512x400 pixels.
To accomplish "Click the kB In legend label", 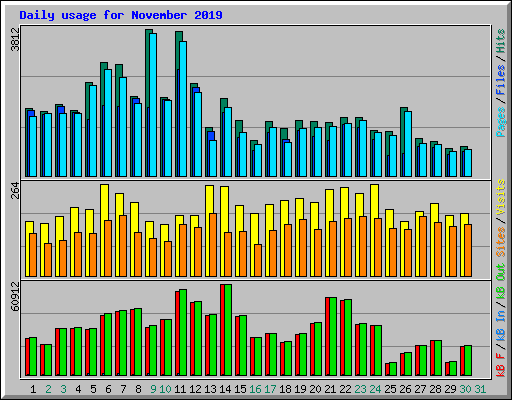I will pyautogui.click(x=500, y=325).
